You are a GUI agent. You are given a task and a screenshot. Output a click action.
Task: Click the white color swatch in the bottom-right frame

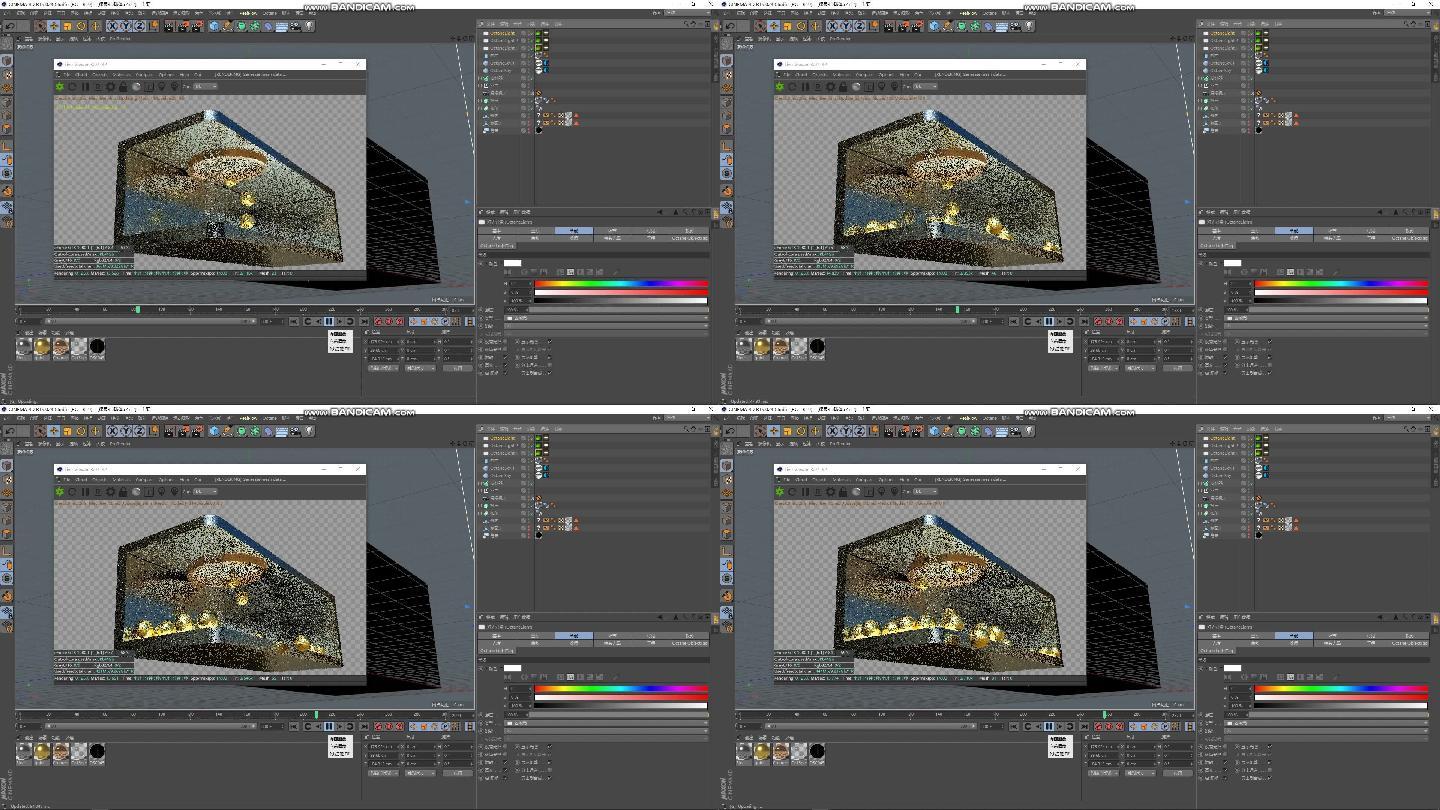coord(1232,668)
